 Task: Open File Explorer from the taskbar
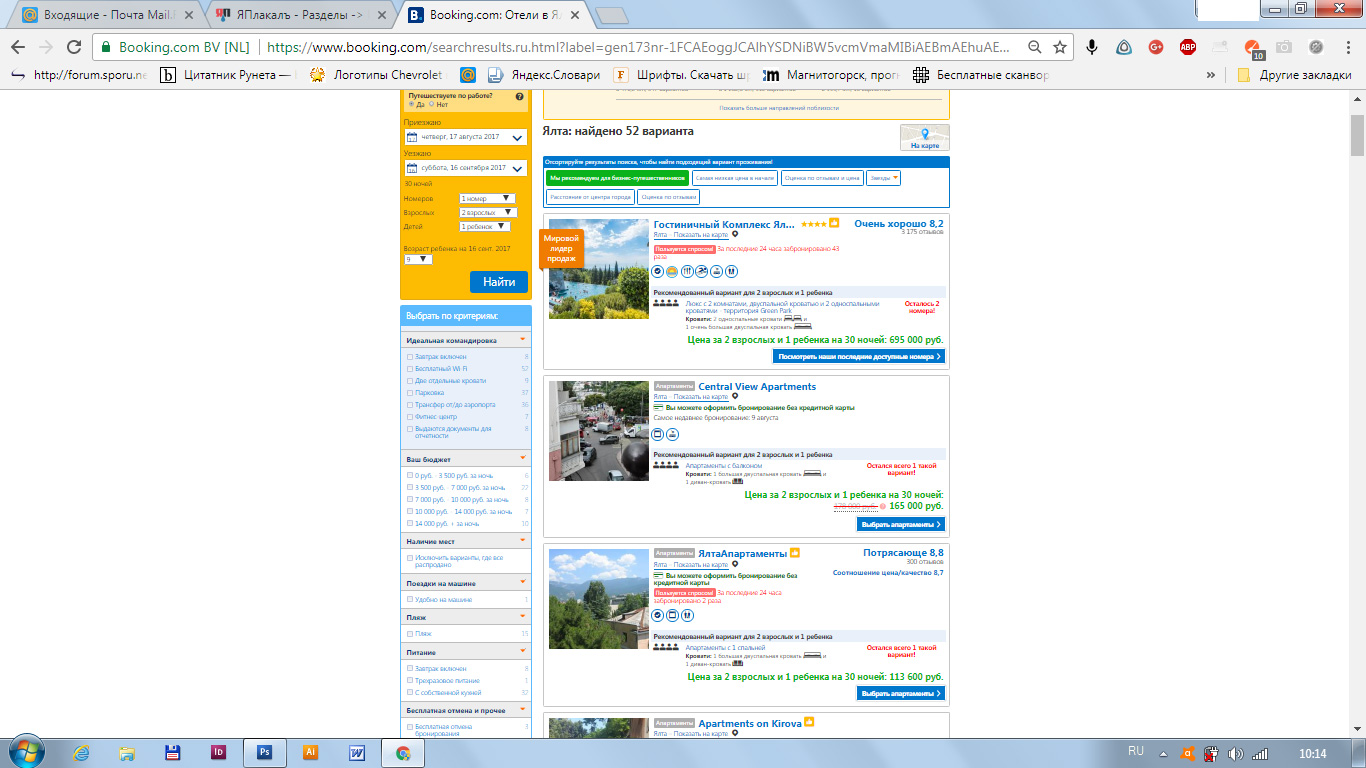pos(127,753)
